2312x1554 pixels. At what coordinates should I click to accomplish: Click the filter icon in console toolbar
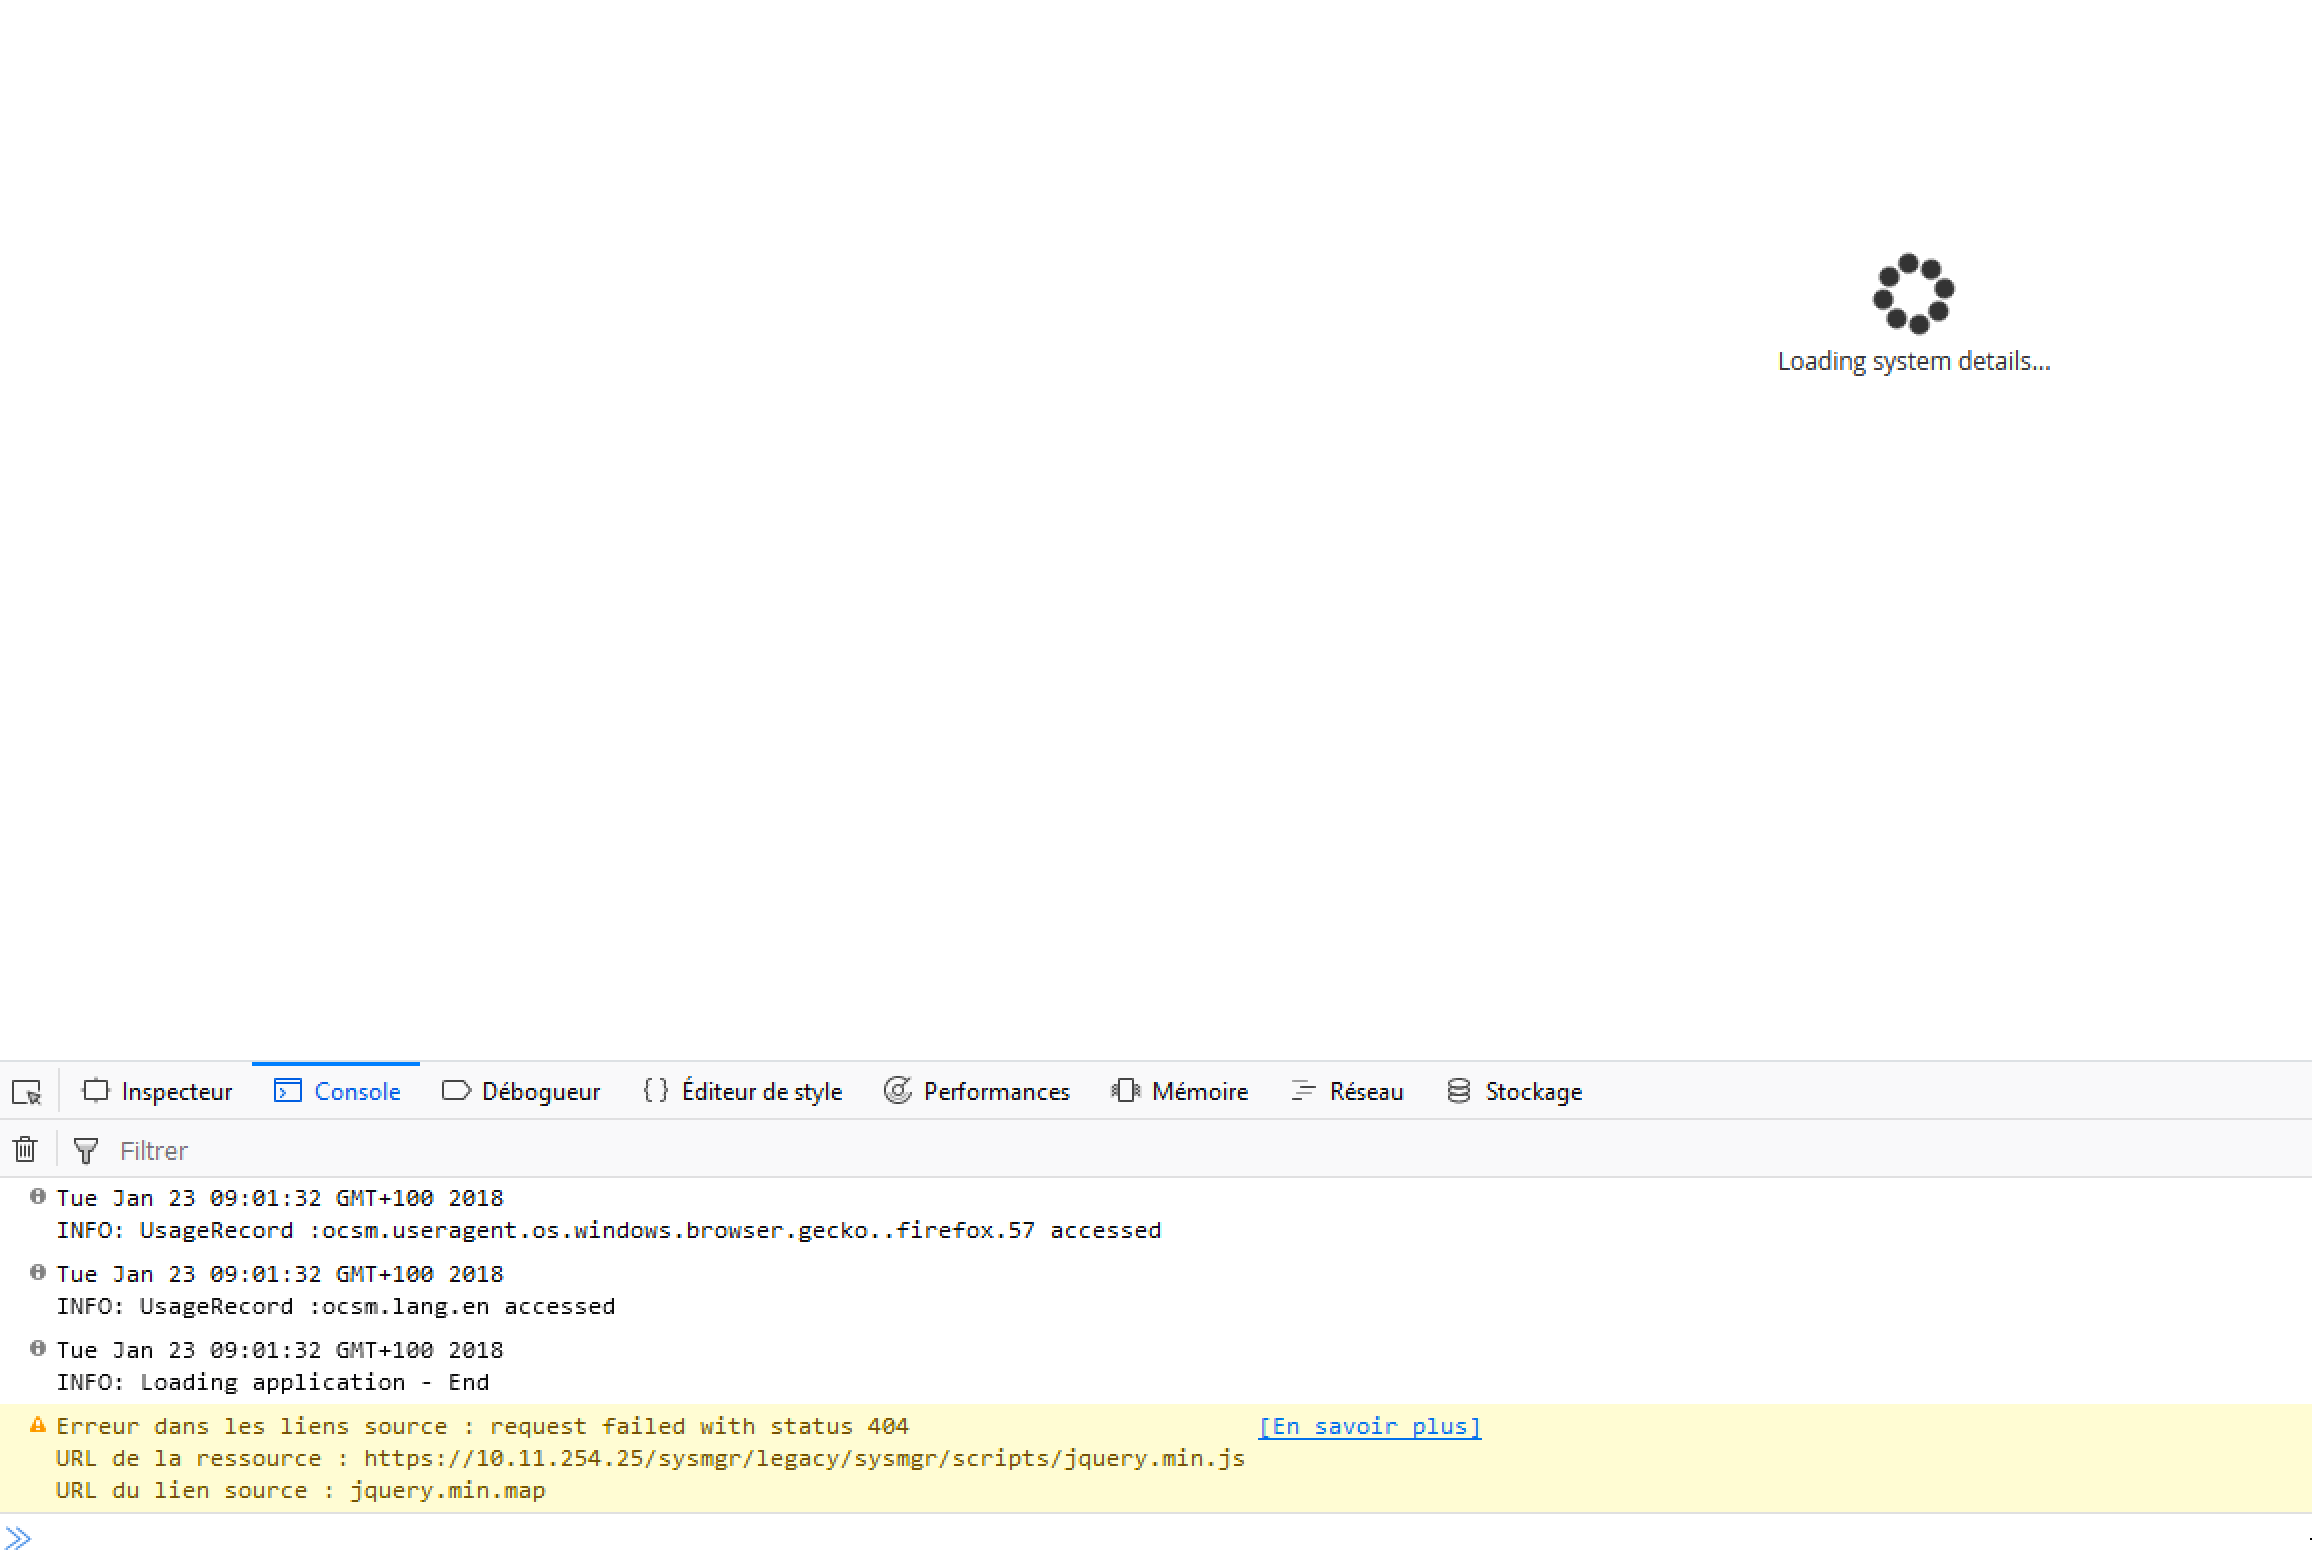[83, 1148]
